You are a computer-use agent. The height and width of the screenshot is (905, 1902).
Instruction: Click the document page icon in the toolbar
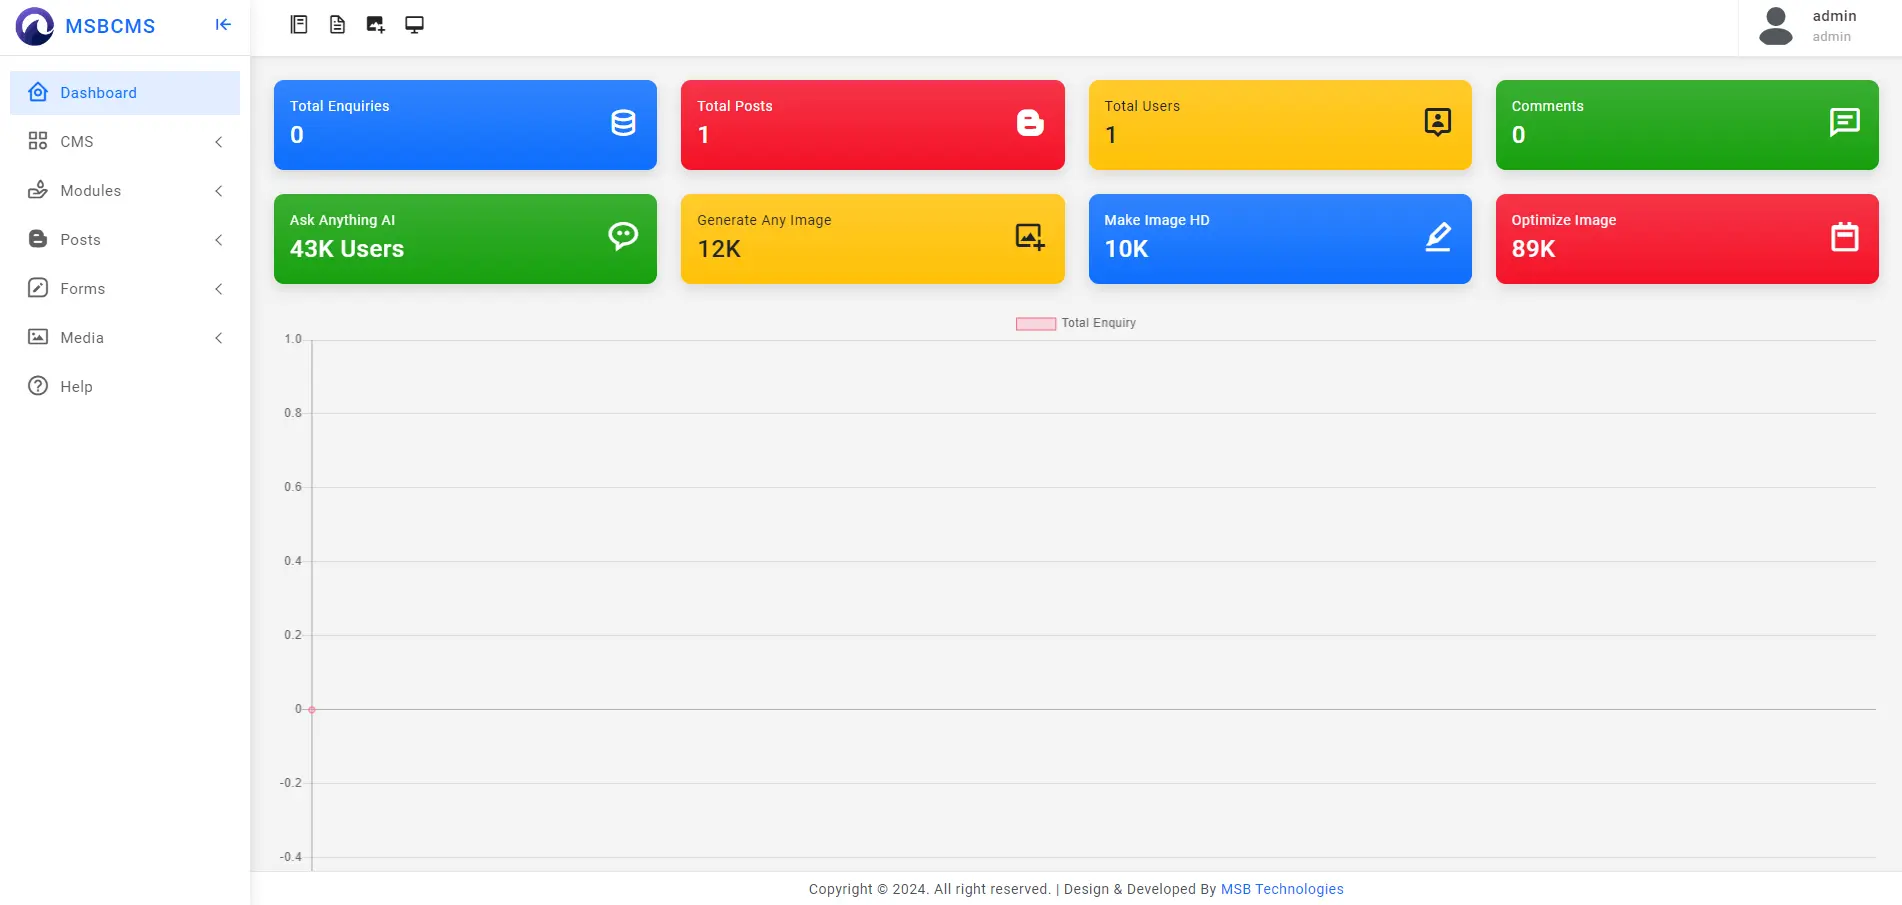point(337,25)
